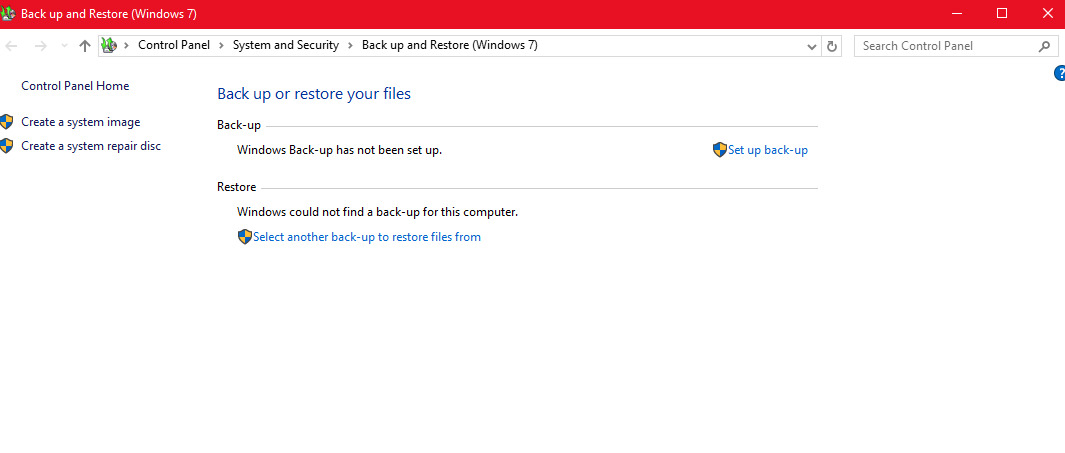Click the window title bar app icon

[9, 14]
